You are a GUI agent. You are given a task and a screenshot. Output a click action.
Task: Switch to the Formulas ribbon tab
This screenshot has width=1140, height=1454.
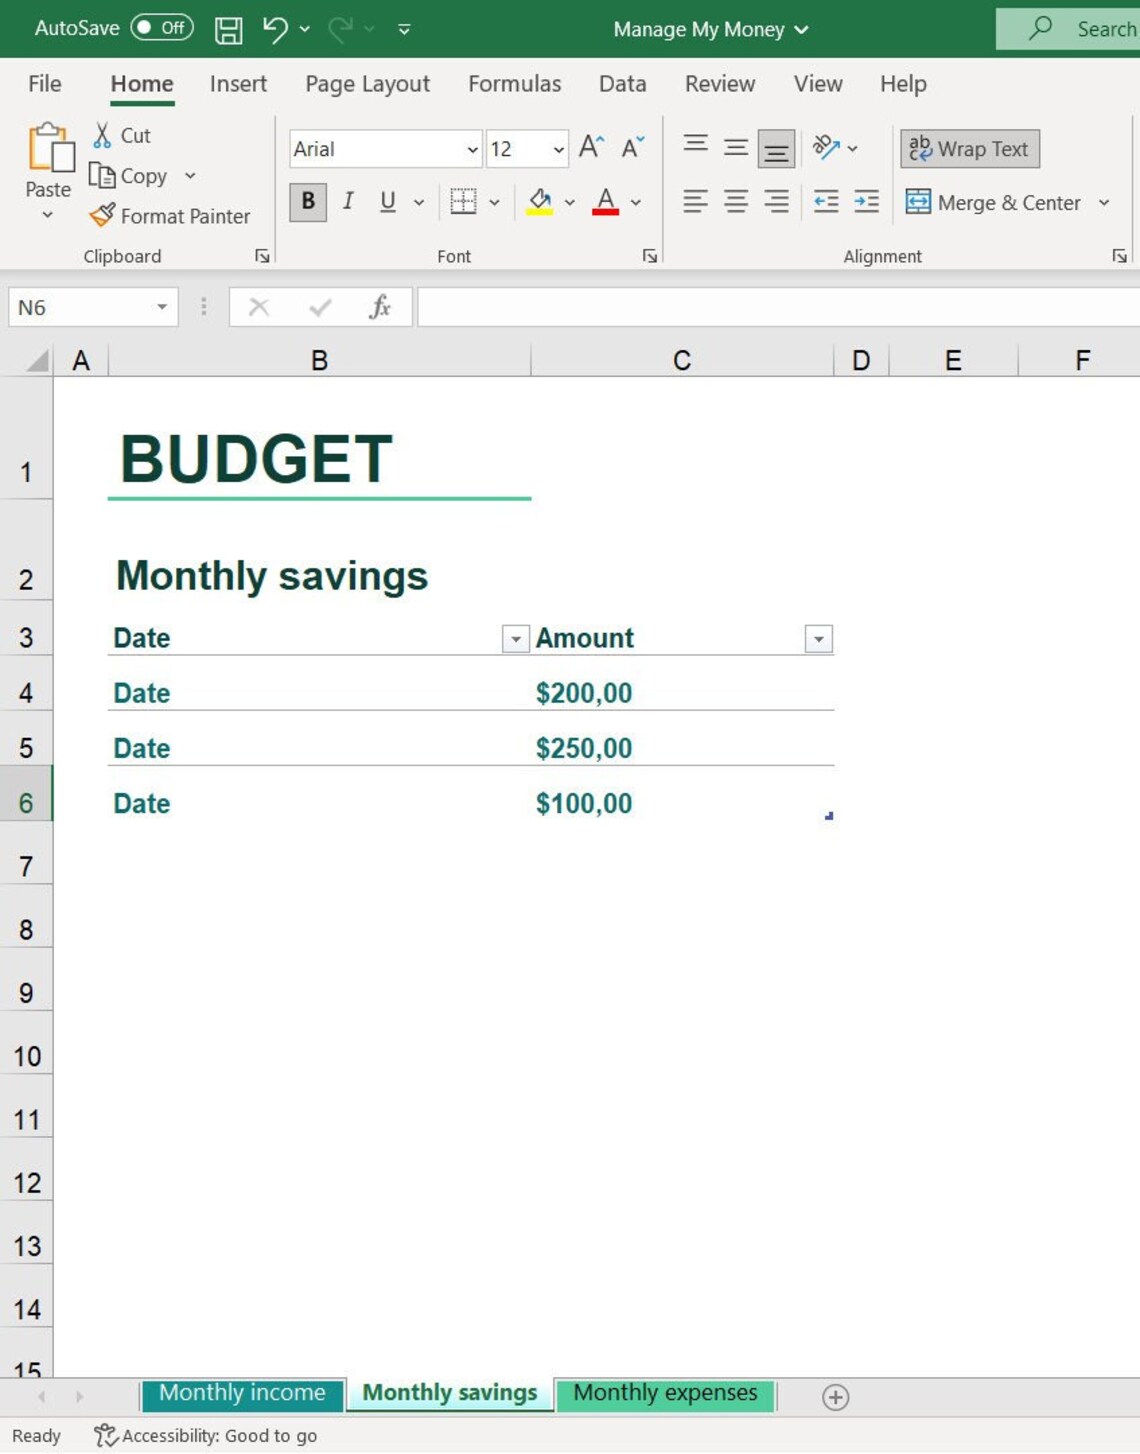[514, 84]
